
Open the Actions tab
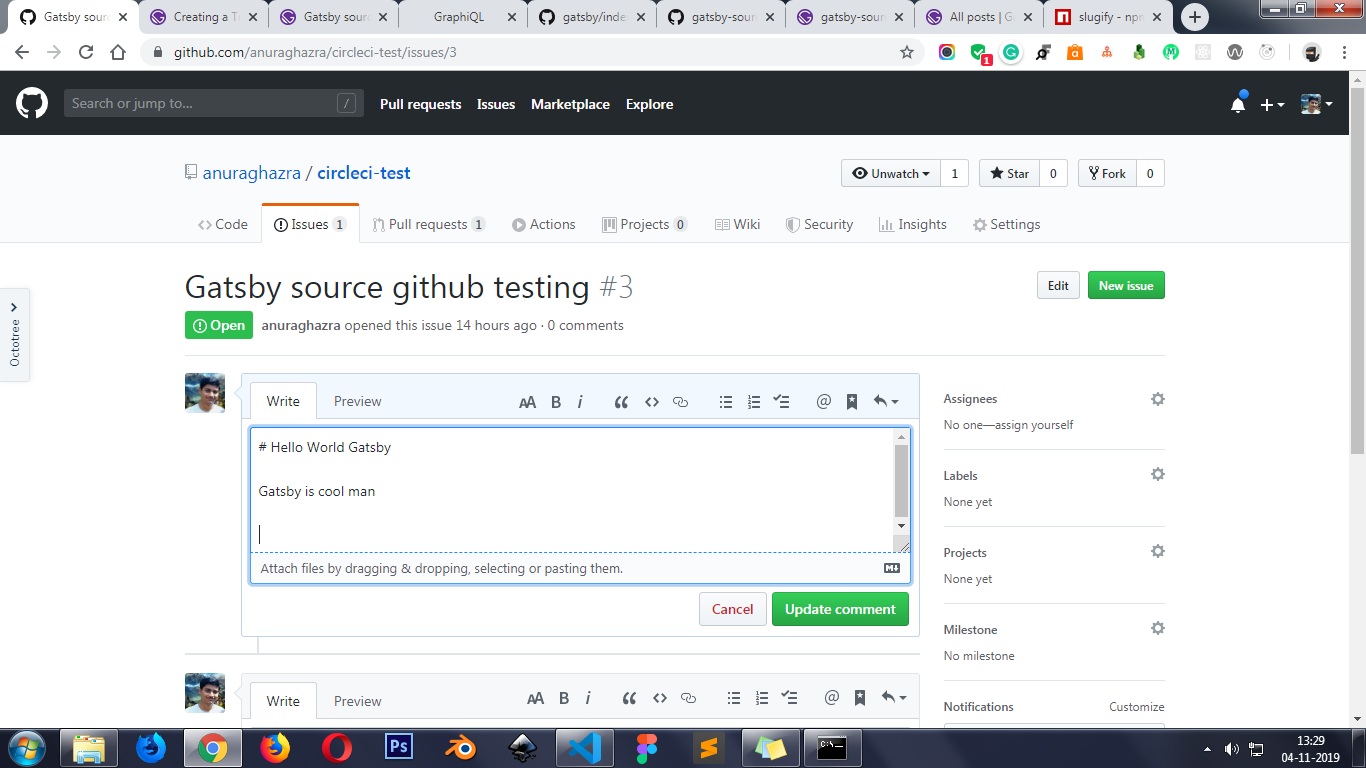pos(544,224)
